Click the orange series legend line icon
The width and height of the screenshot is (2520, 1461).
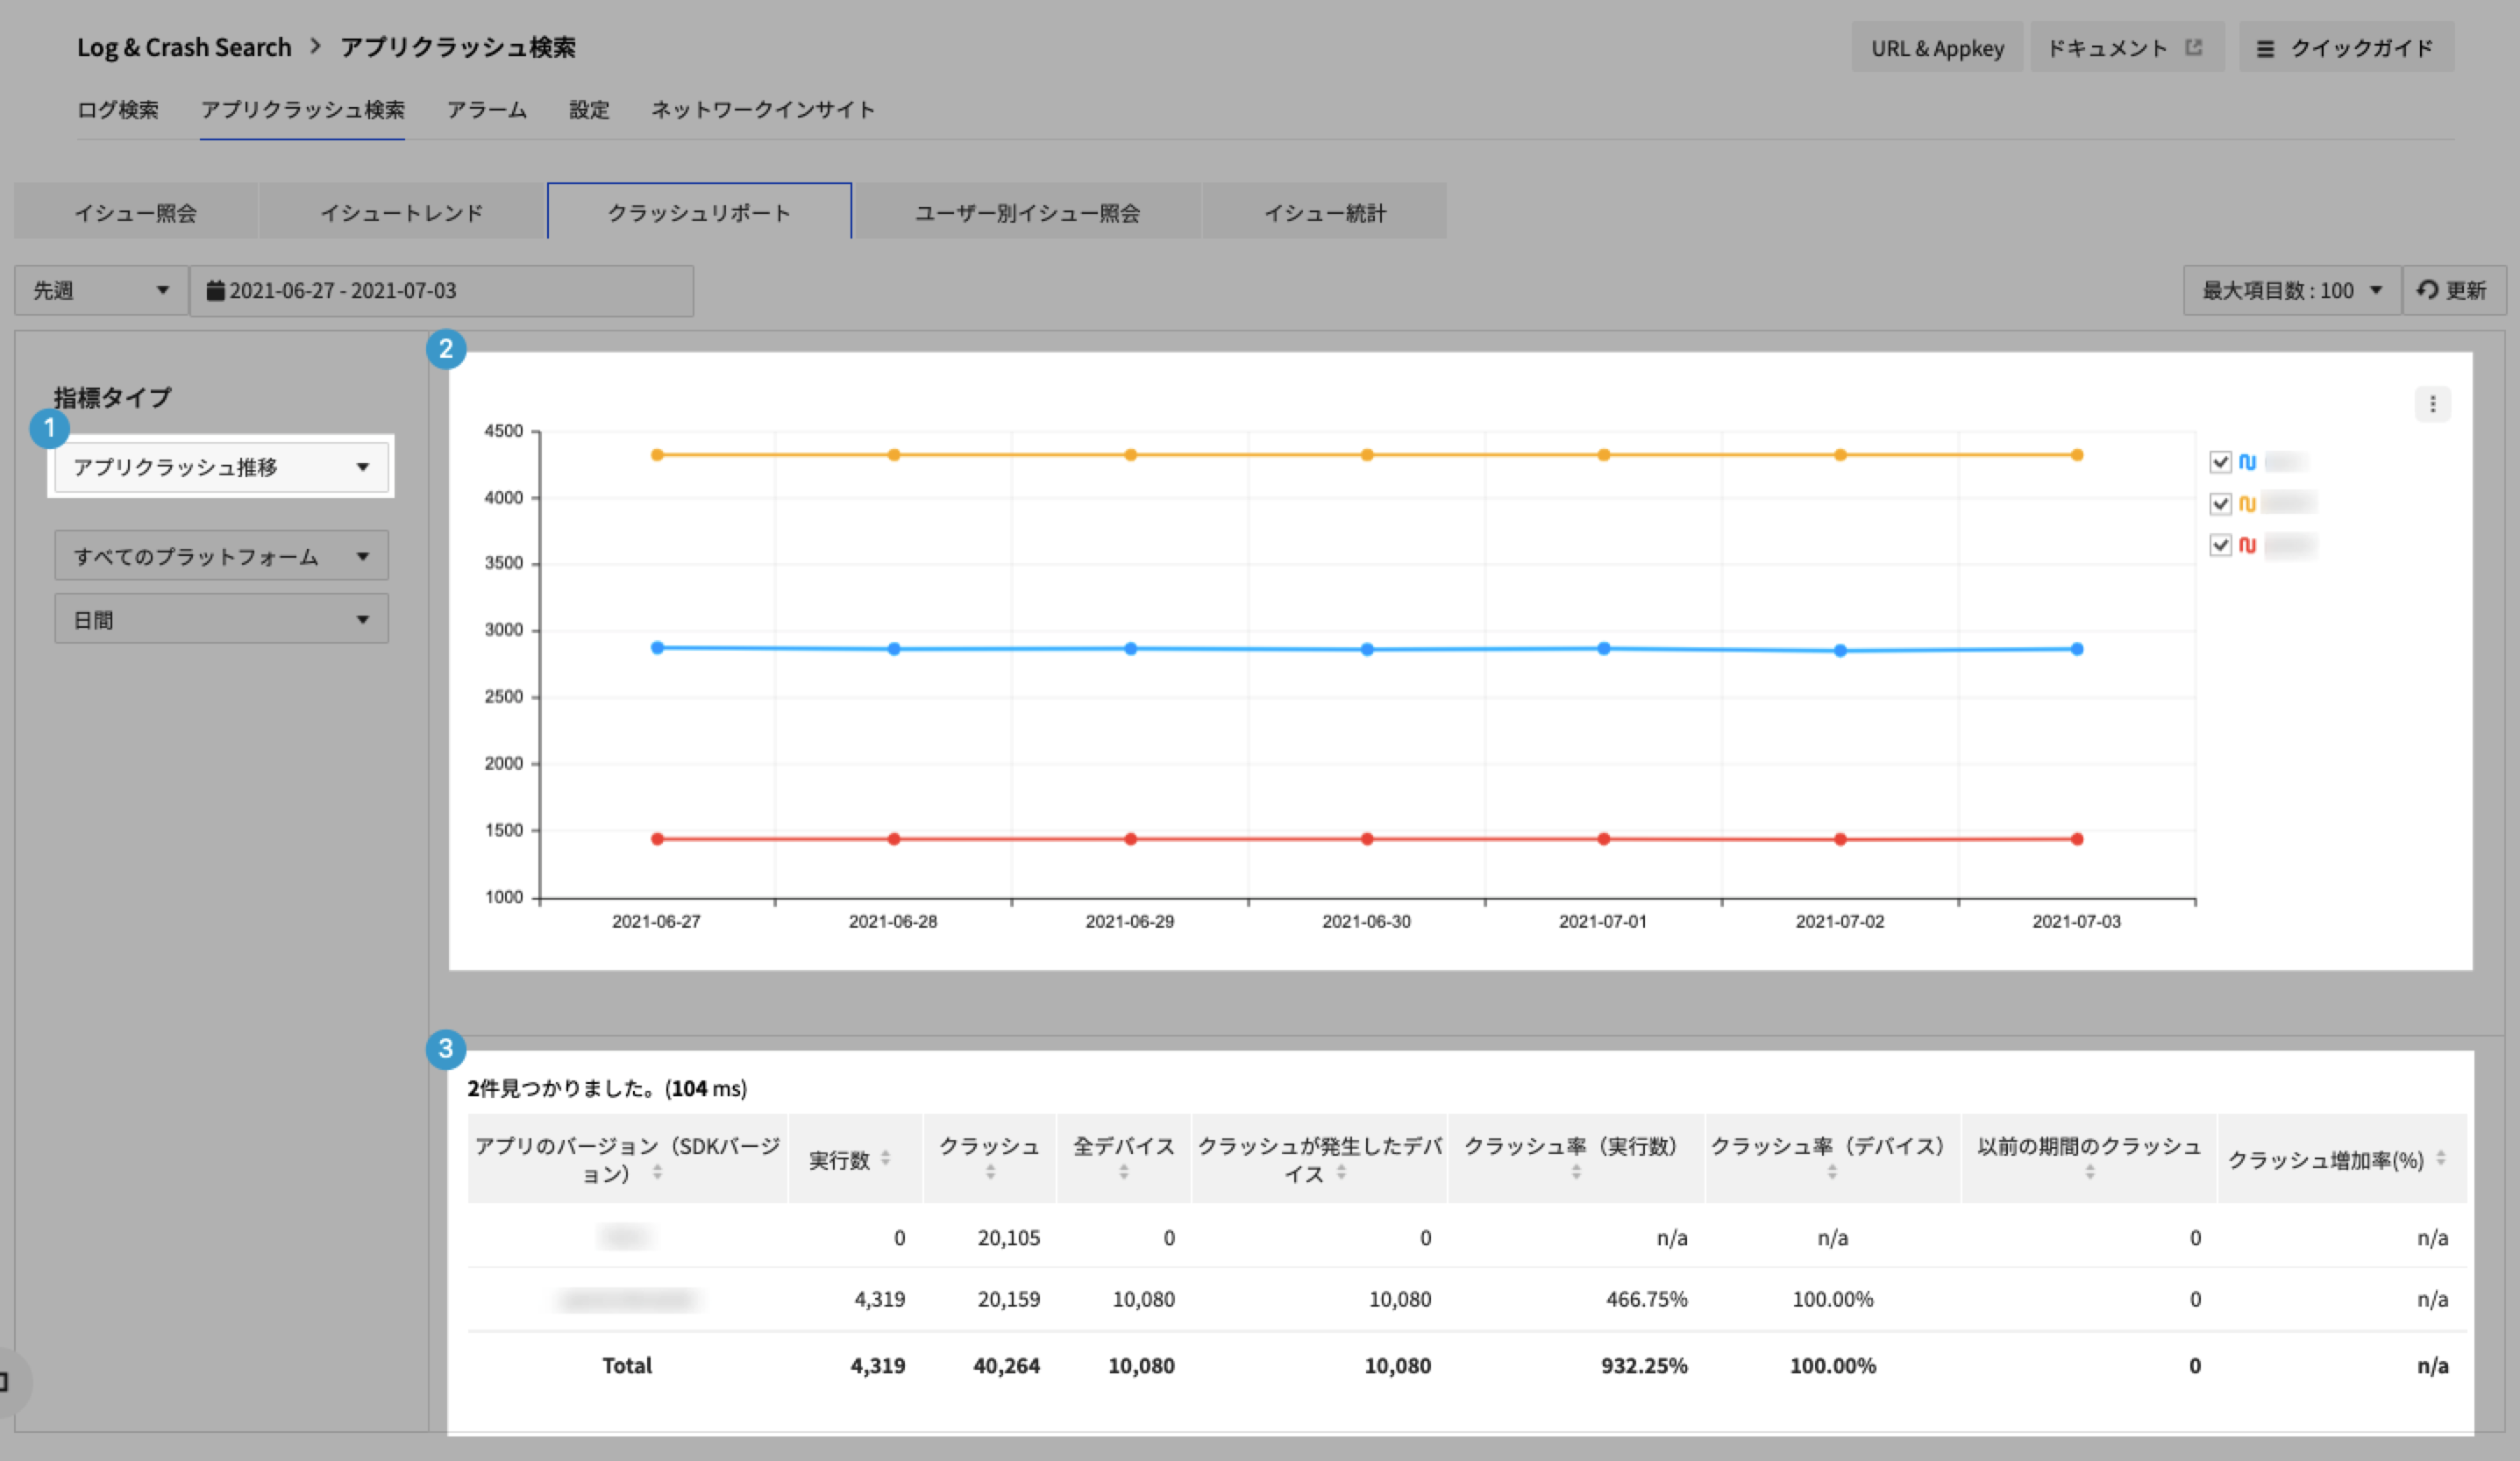pos(2247,504)
